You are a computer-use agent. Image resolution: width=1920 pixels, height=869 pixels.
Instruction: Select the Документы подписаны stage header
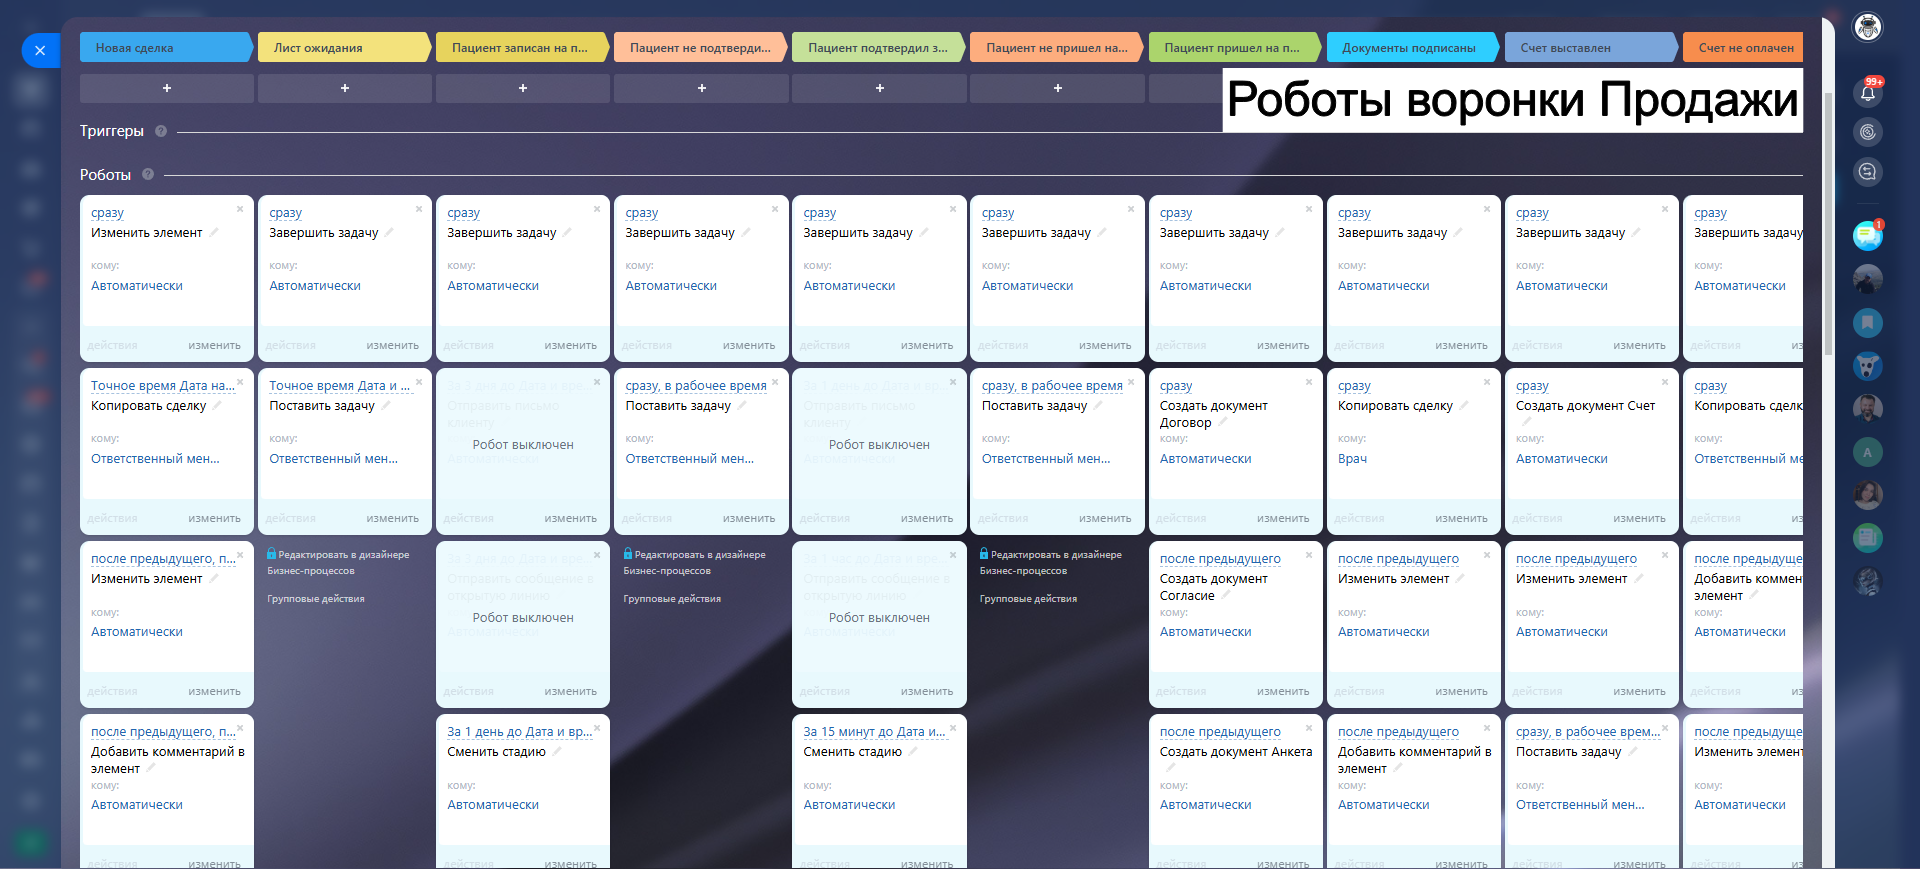coord(1413,48)
